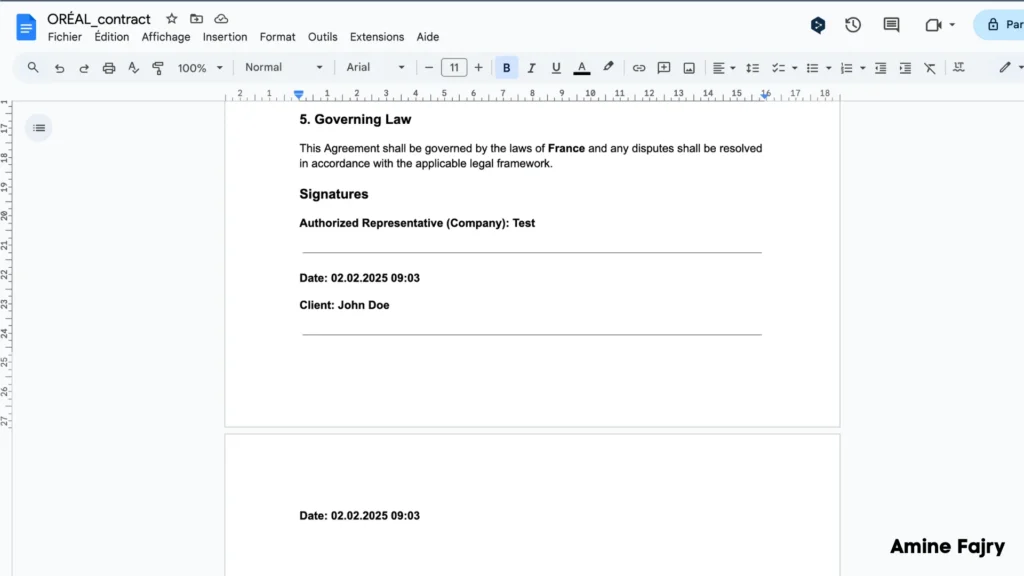Rename the ORÉAL_contract title
Screen dimensions: 1024x576
coord(99,19)
